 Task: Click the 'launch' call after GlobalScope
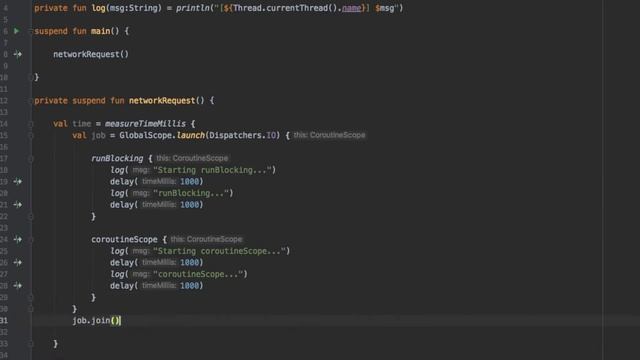click(191, 135)
